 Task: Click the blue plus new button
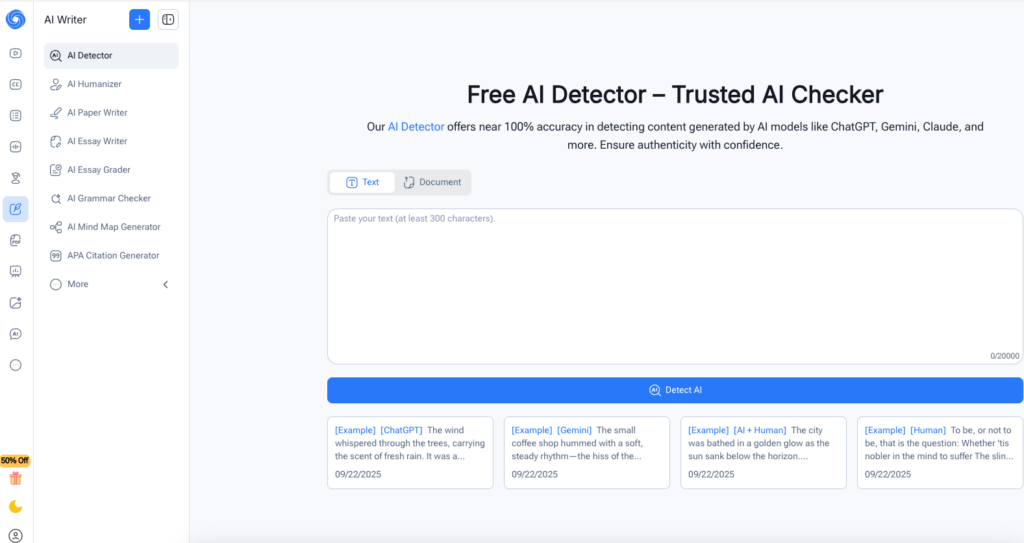point(139,20)
